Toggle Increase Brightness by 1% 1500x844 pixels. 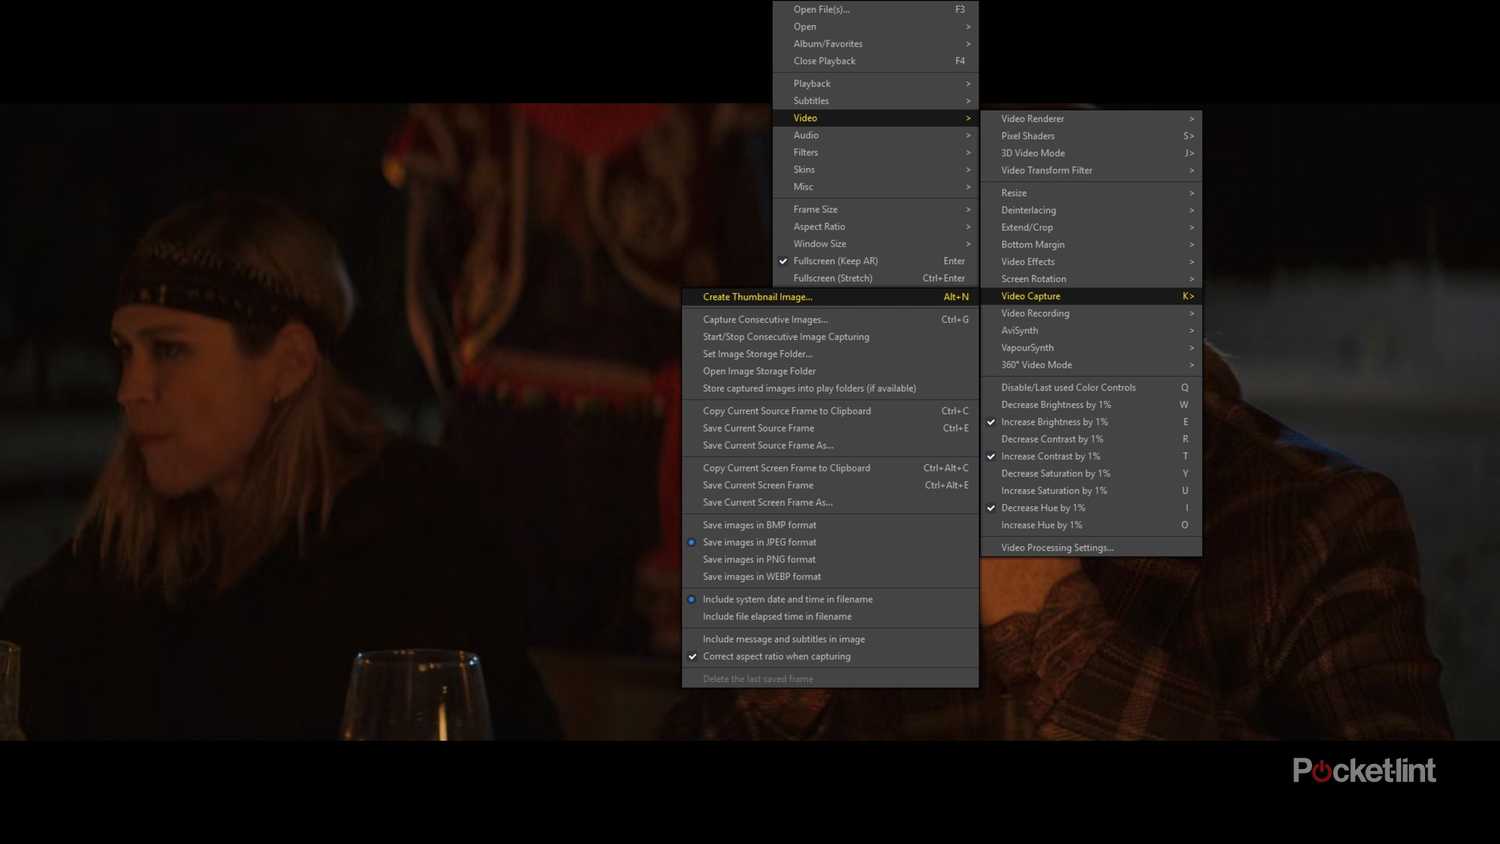1054,422
